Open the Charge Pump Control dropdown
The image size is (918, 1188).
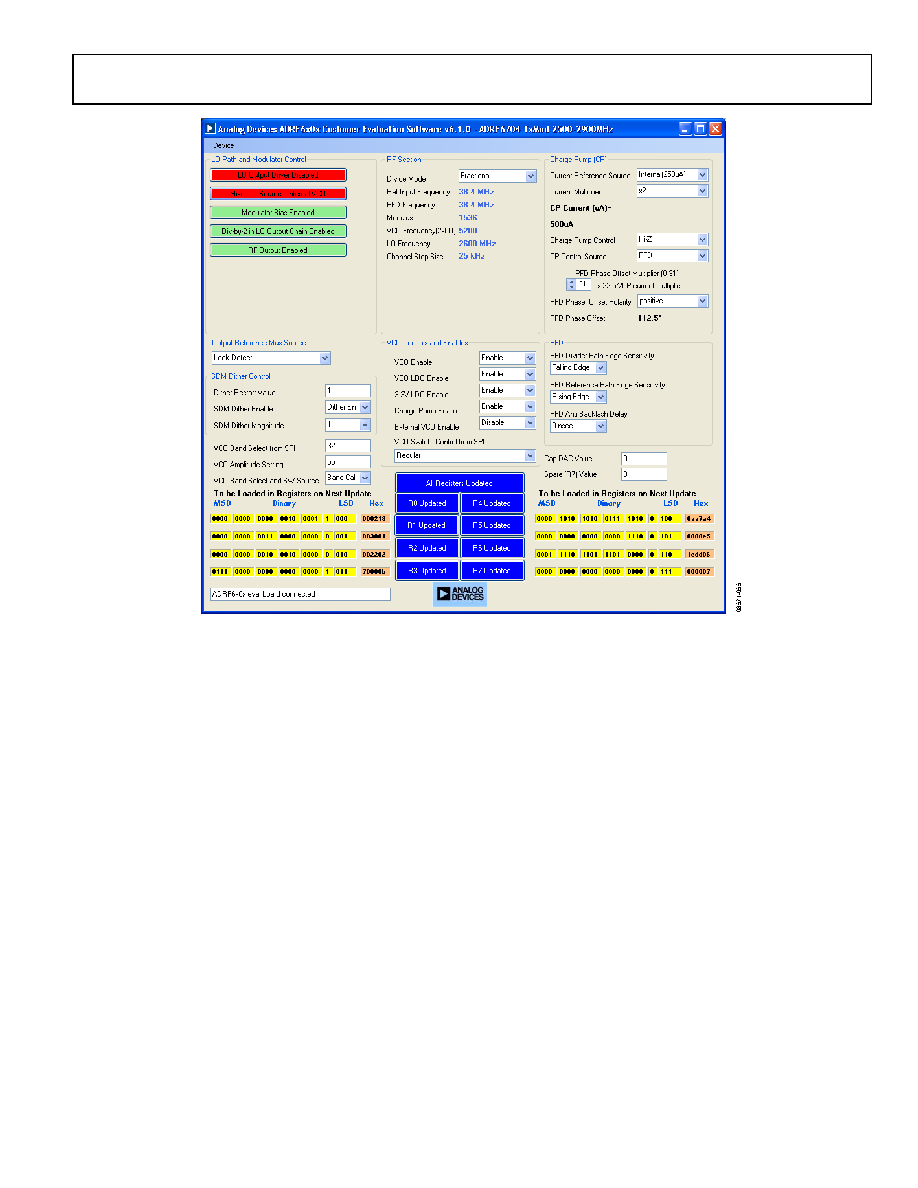coord(673,239)
